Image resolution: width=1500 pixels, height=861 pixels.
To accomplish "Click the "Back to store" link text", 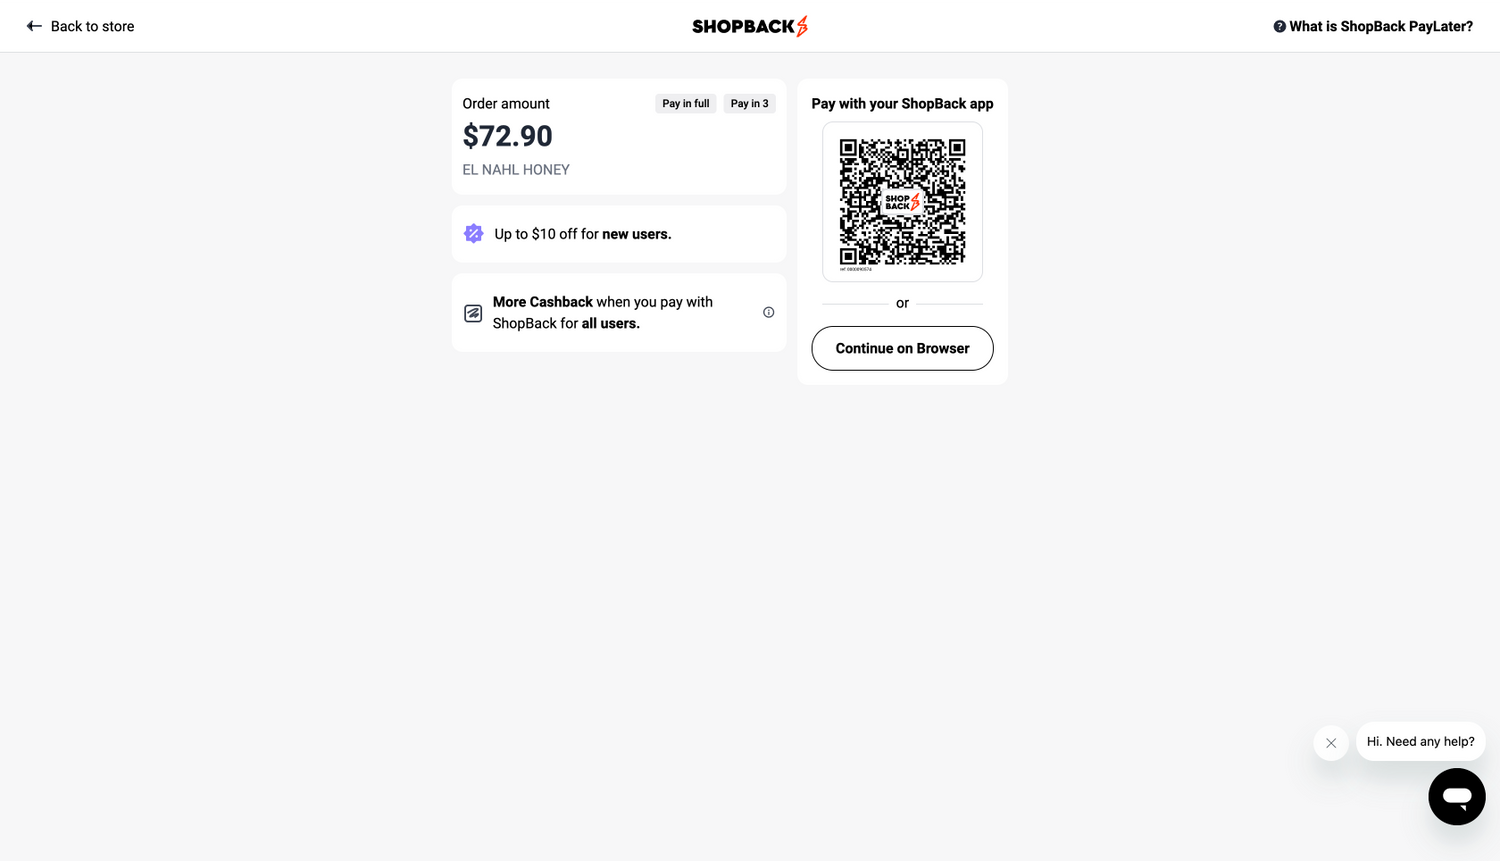I will click(x=92, y=26).
